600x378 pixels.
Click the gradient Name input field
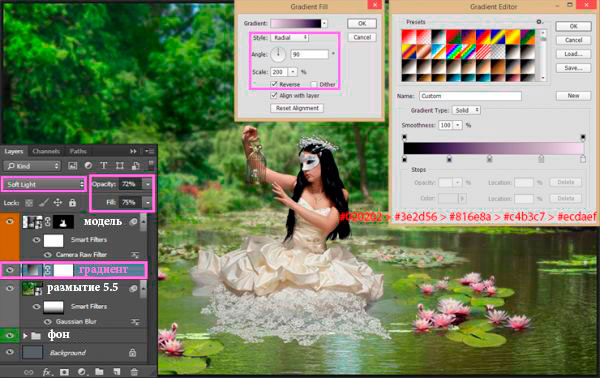(x=470, y=96)
